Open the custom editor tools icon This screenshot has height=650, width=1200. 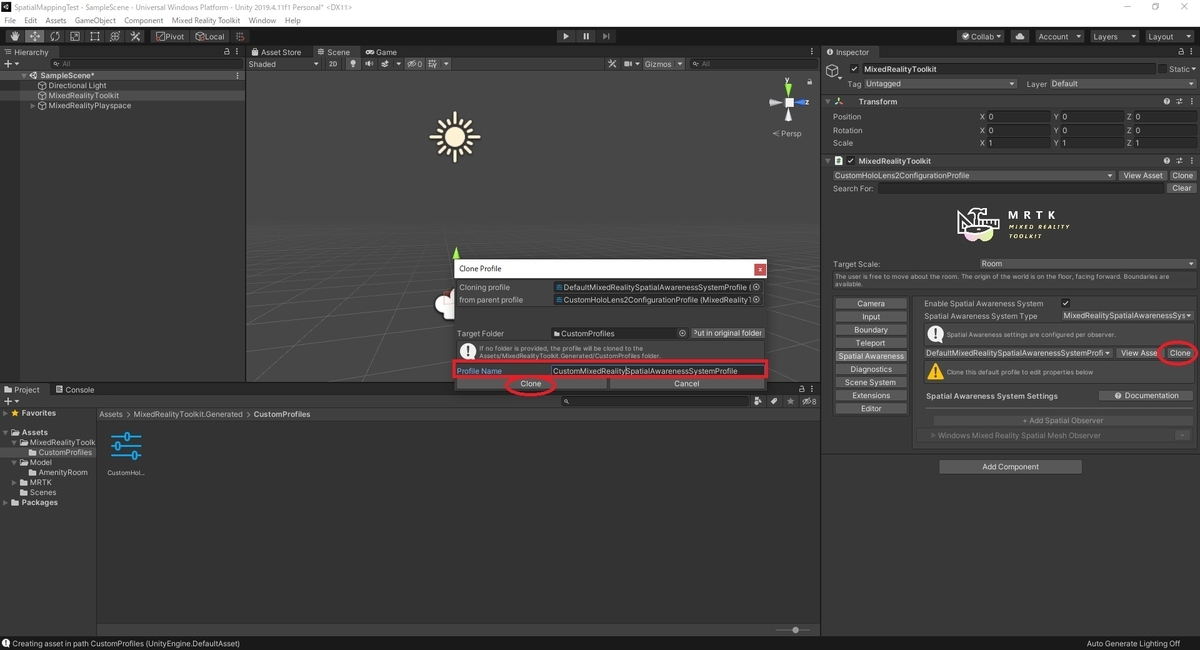coord(135,36)
